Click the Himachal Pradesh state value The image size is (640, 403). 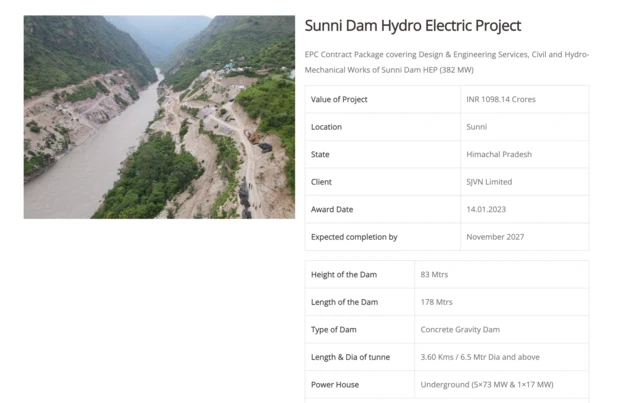[x=499, y=155]
